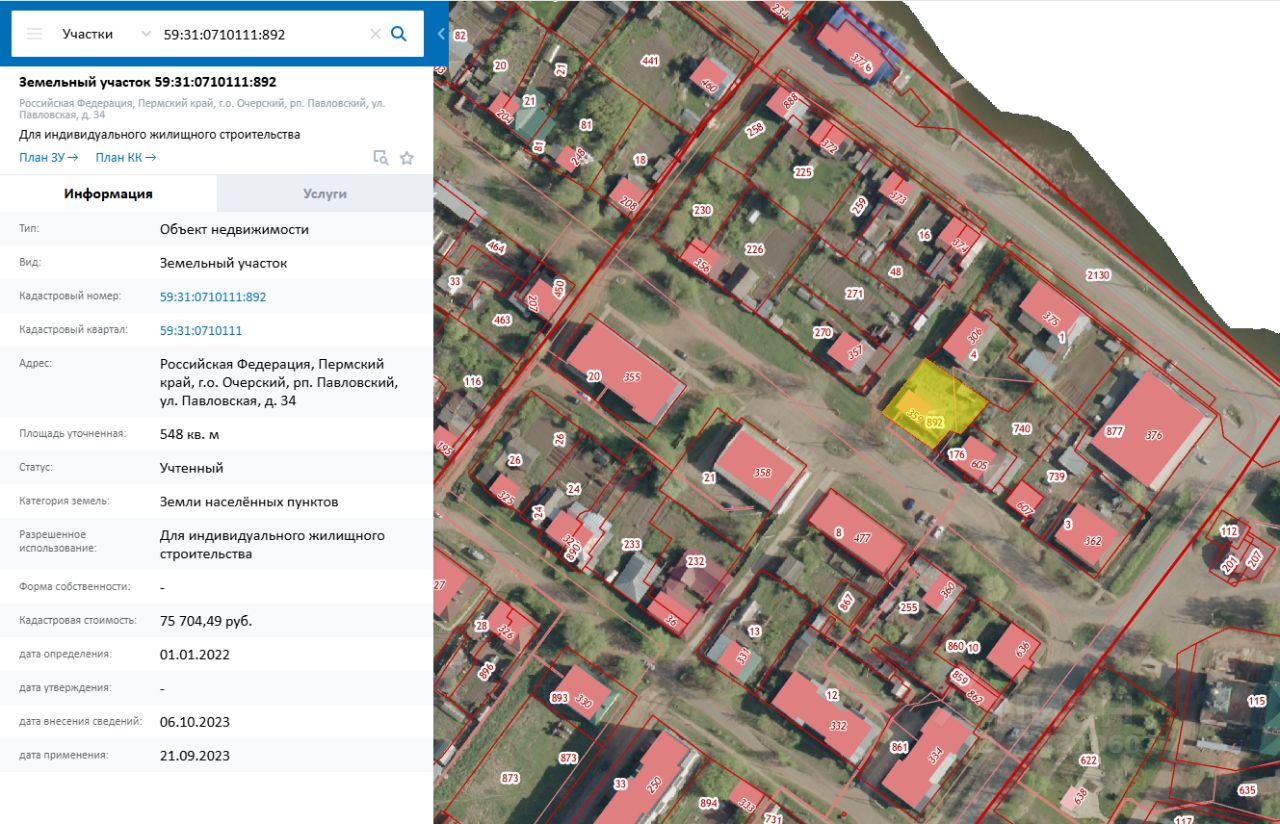Click dropdown arrow next to Участки
The height and width of the screenshot is (824, 1280).
pos(146,34)
